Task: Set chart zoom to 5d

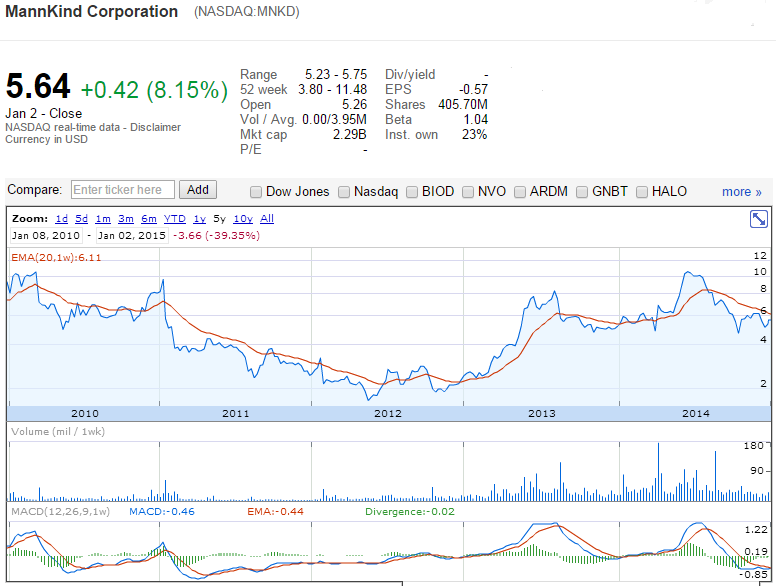Action: click(x=81, y=219)
